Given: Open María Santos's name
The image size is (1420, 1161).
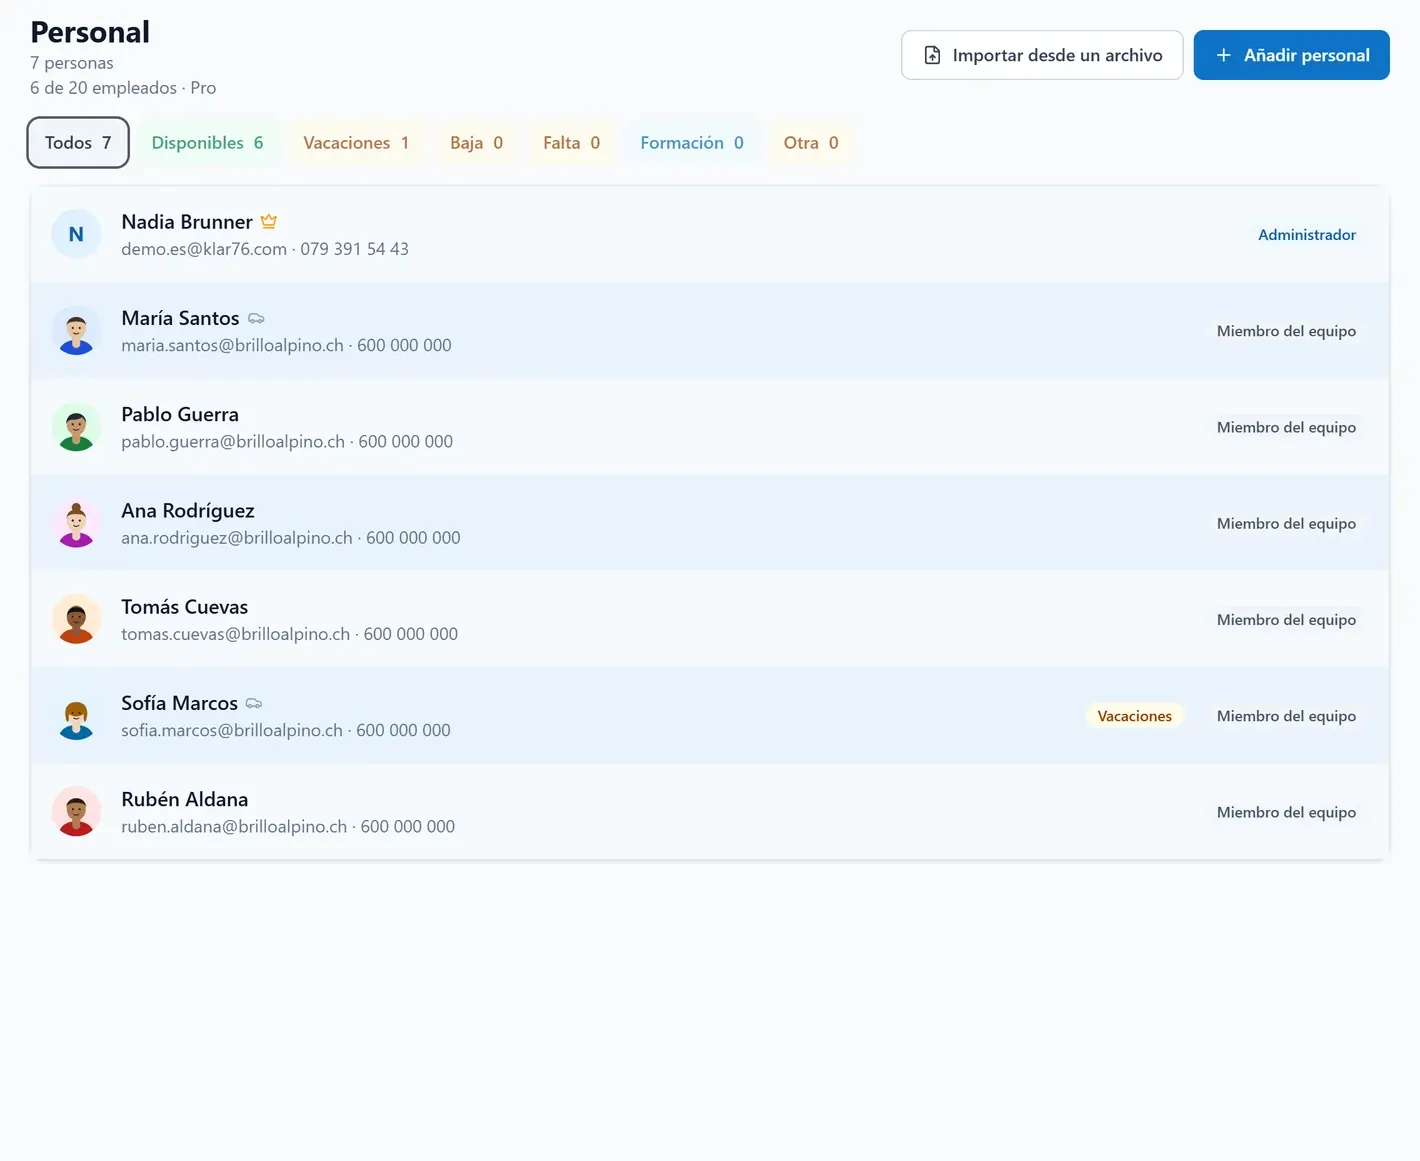Looking at the screenshot, I should 180,318.
